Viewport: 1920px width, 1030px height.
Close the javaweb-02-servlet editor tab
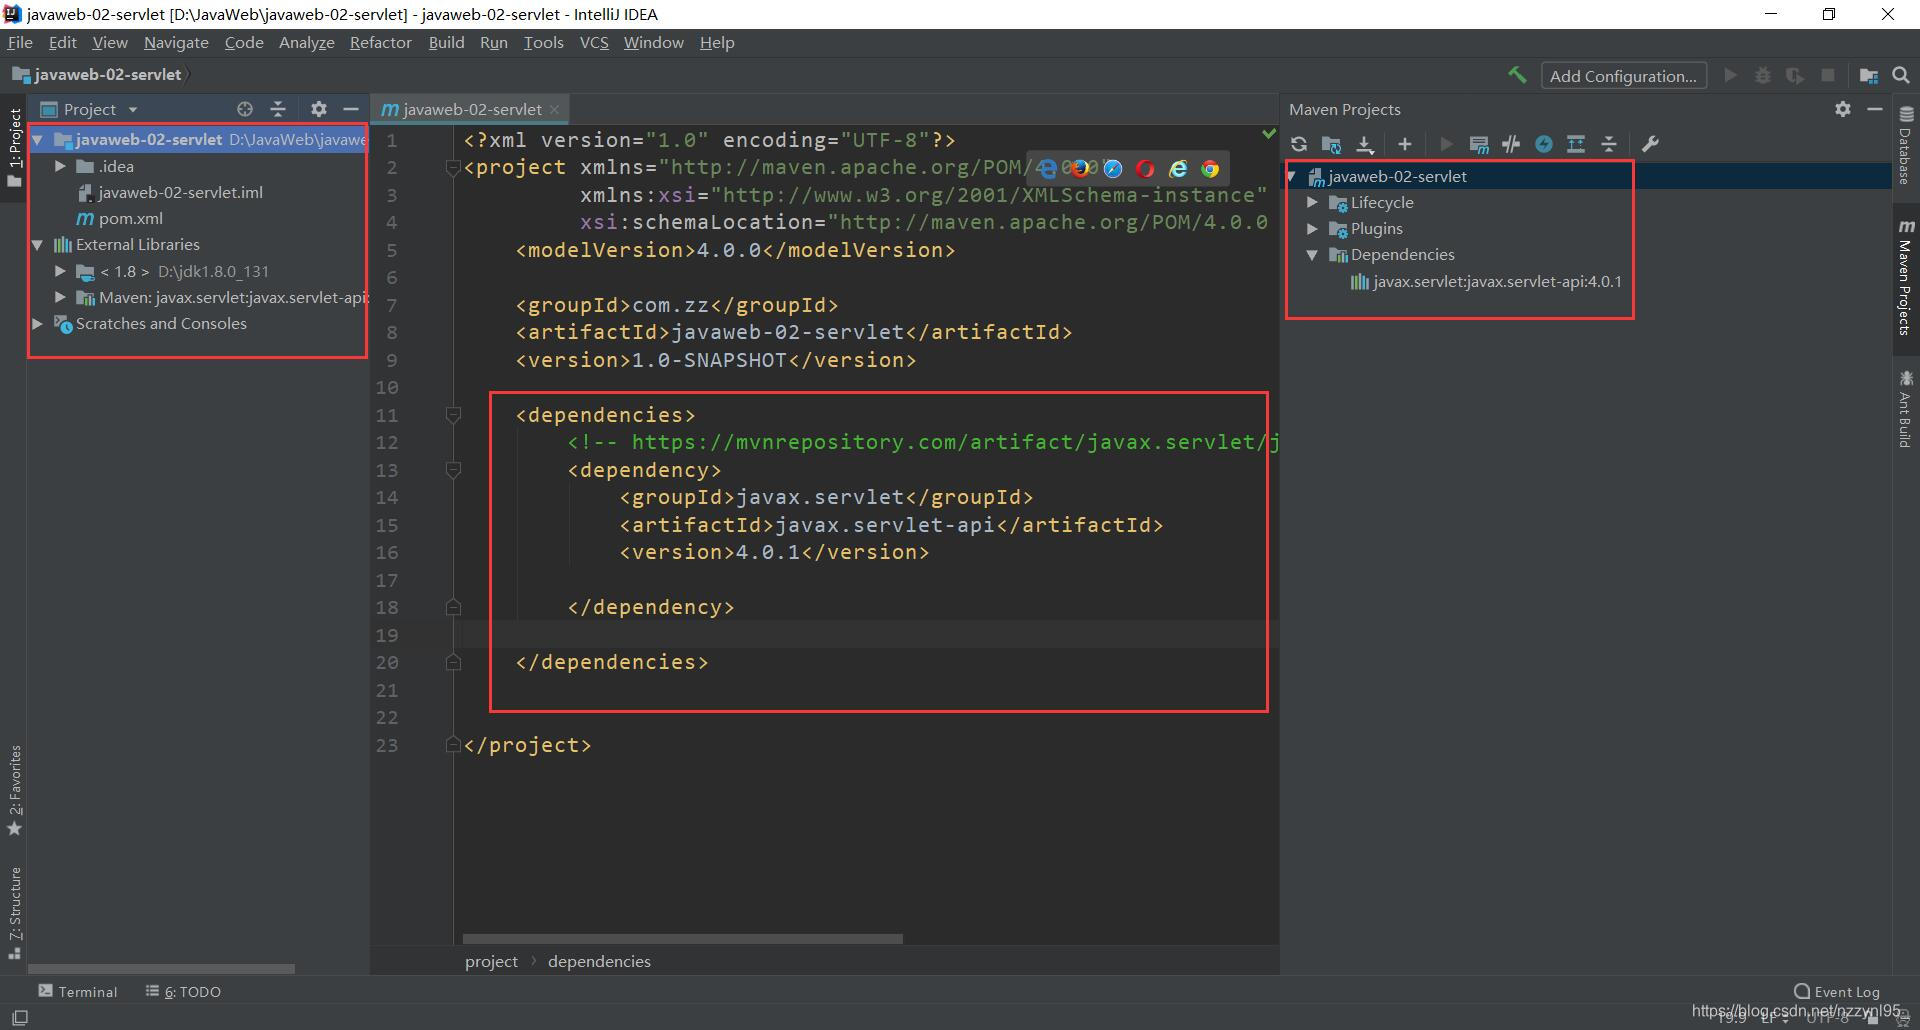555,109
